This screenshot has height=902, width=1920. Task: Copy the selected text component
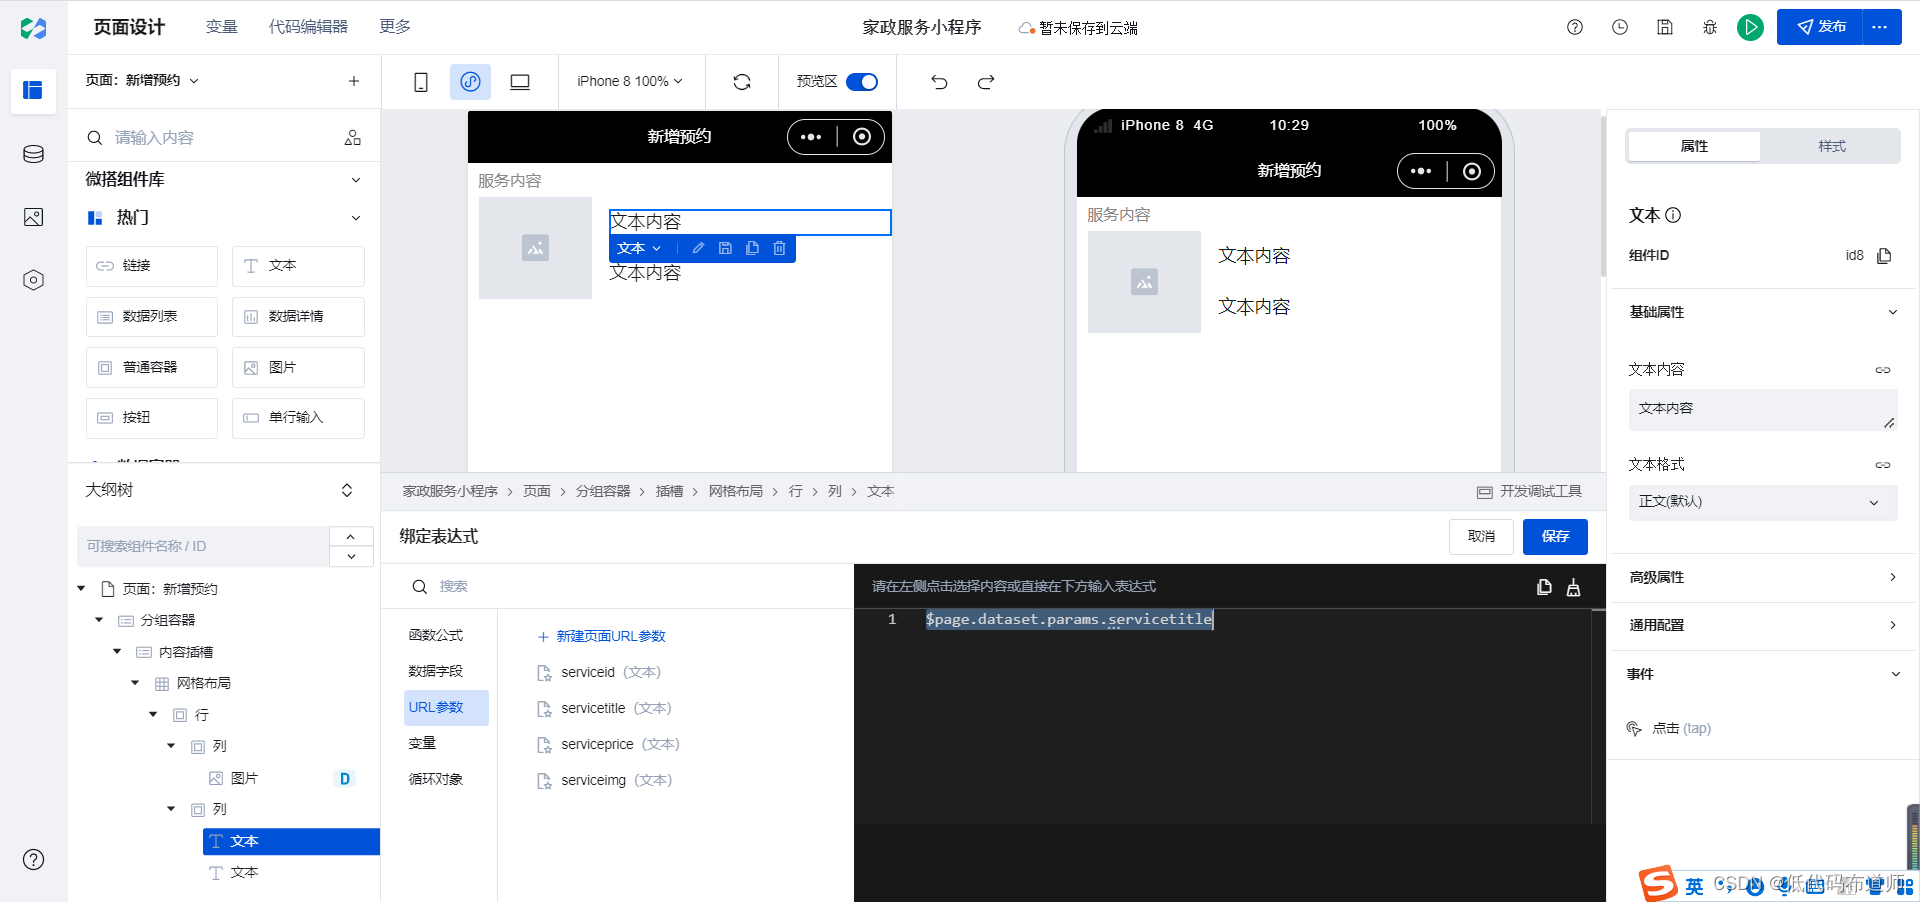pos(752,248)
